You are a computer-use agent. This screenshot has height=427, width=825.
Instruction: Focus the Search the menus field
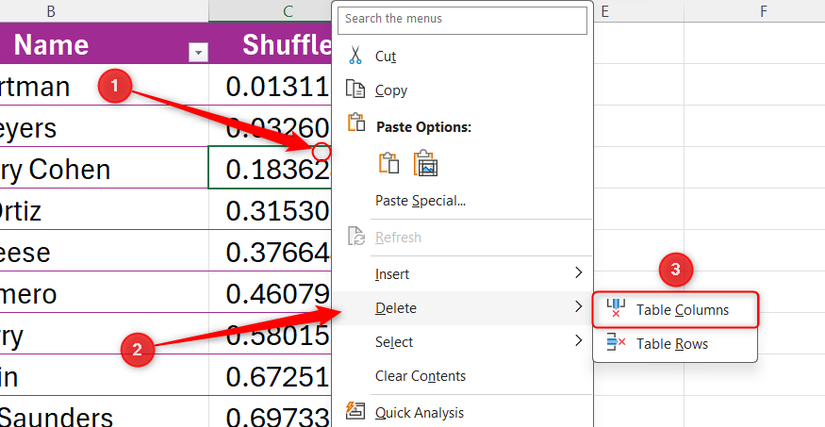[x=462, y=19]
